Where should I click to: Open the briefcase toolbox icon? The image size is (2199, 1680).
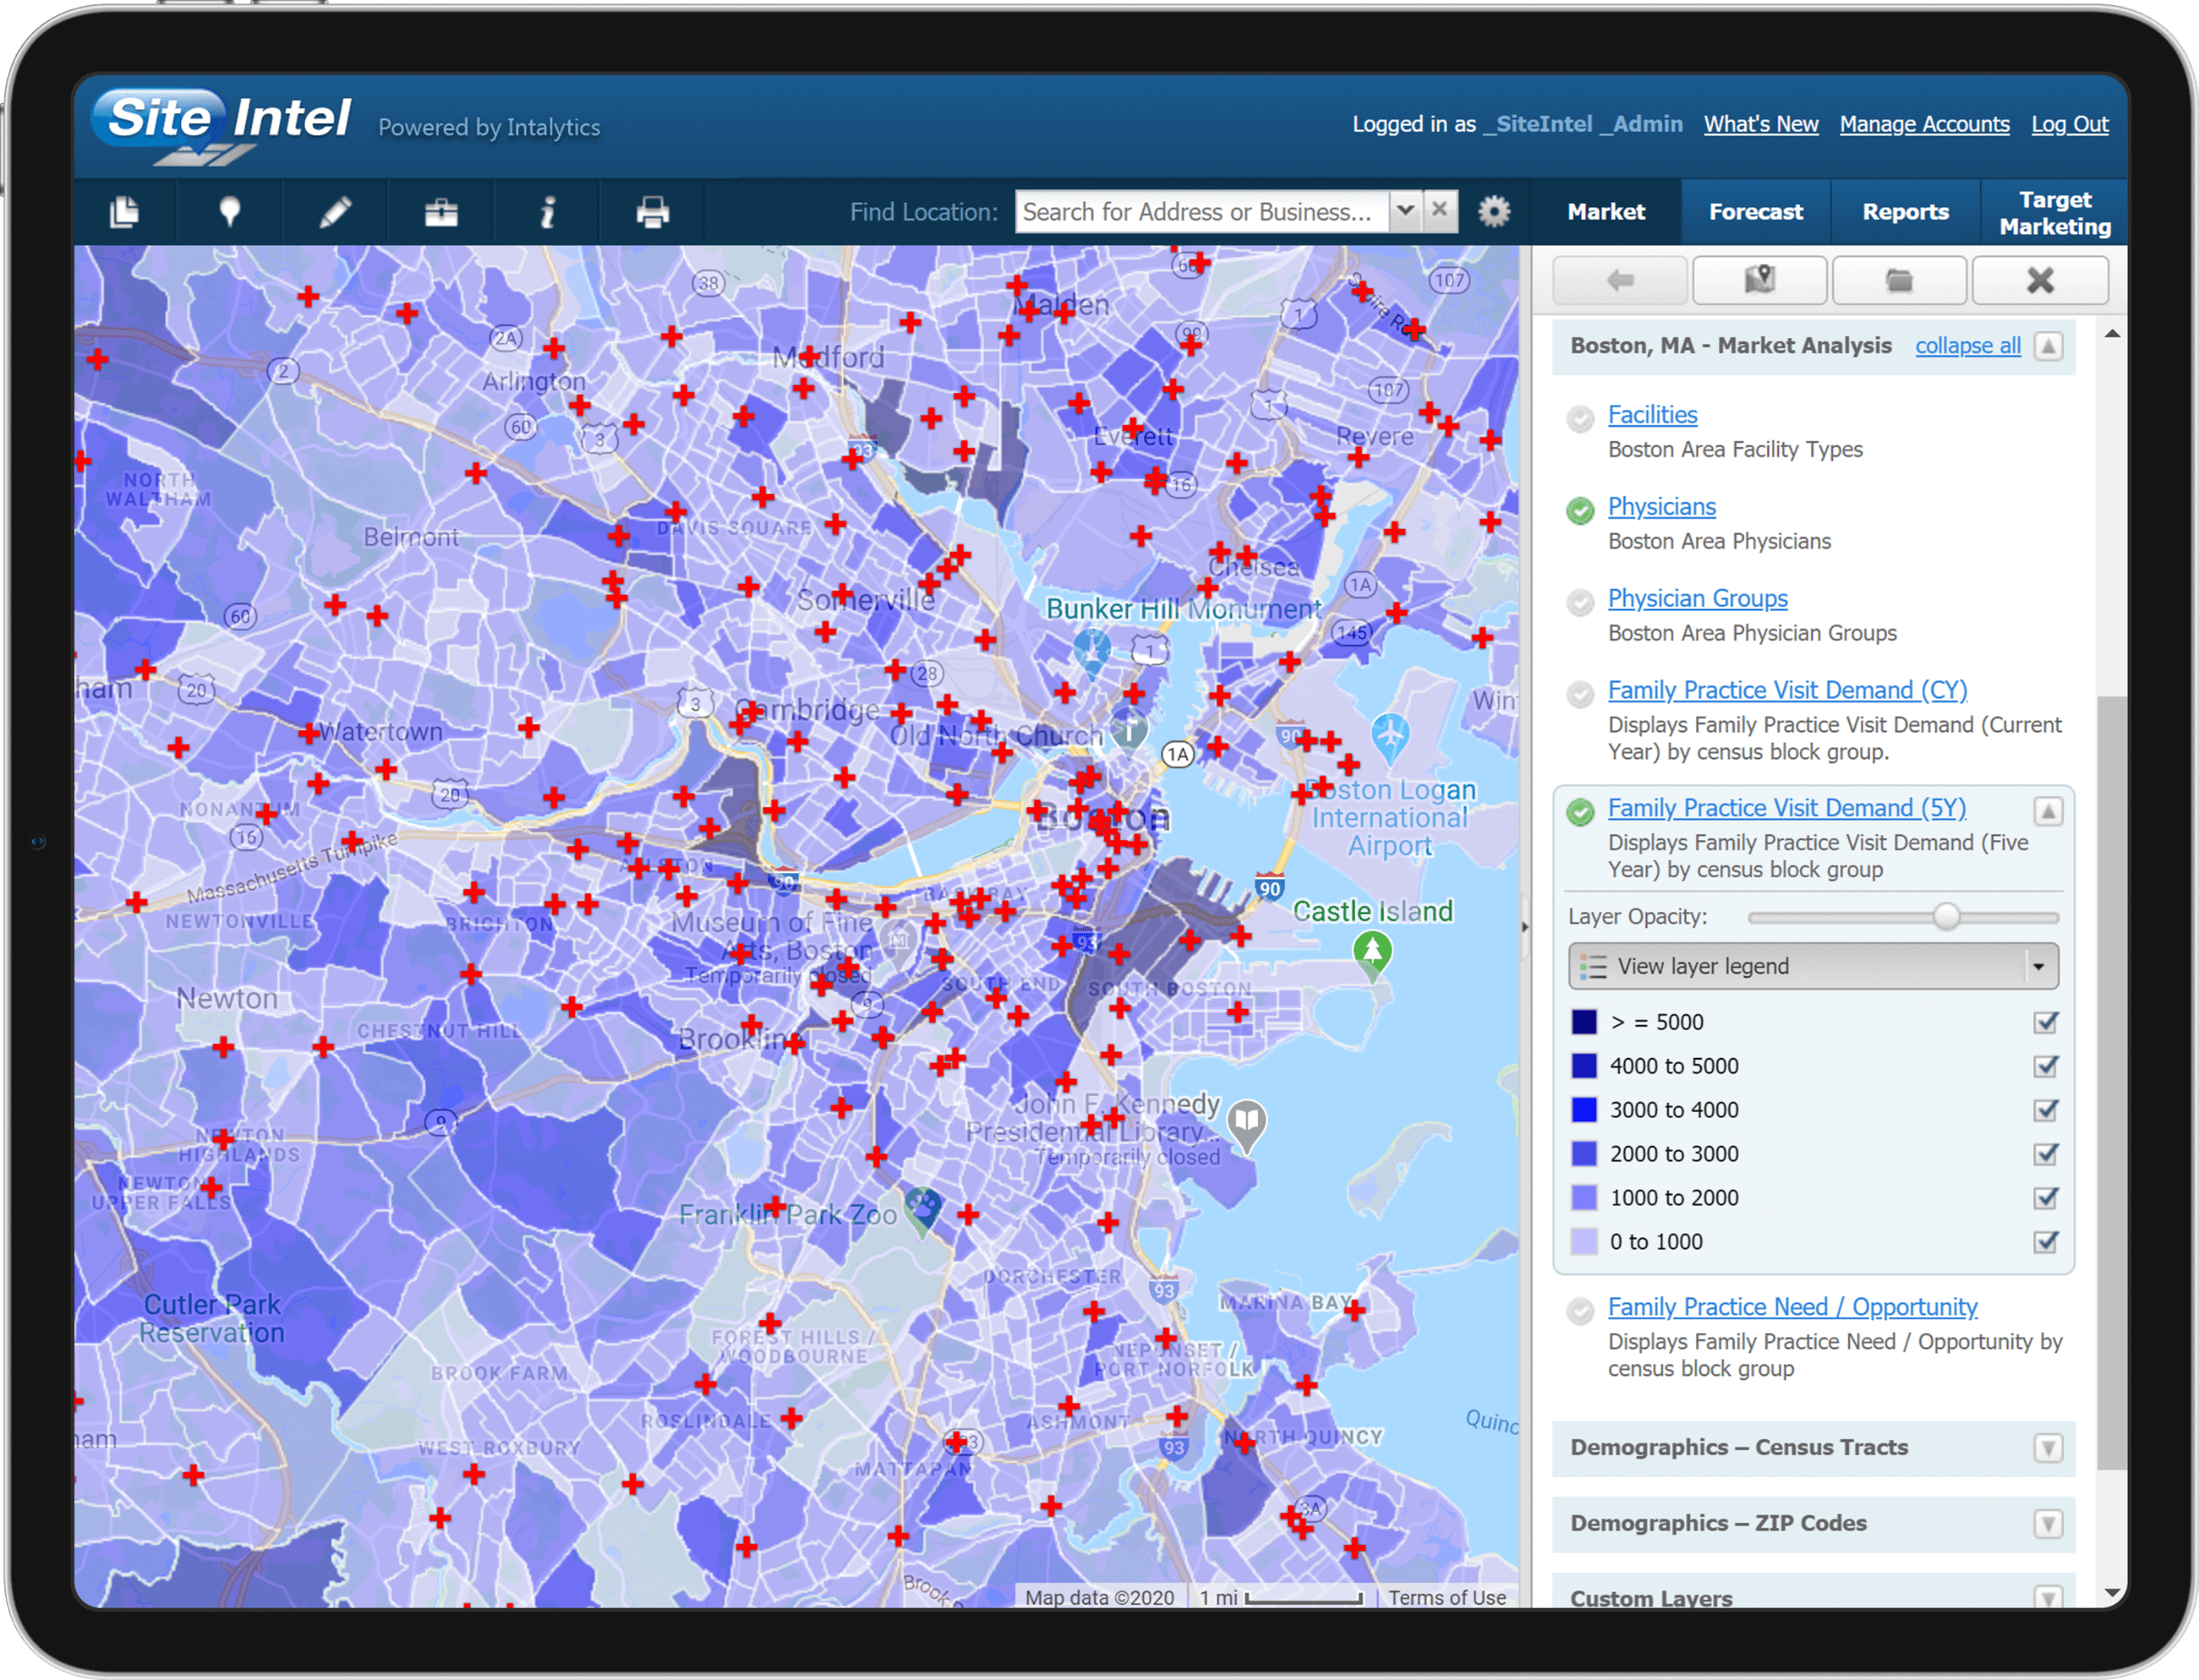(441, 212)
